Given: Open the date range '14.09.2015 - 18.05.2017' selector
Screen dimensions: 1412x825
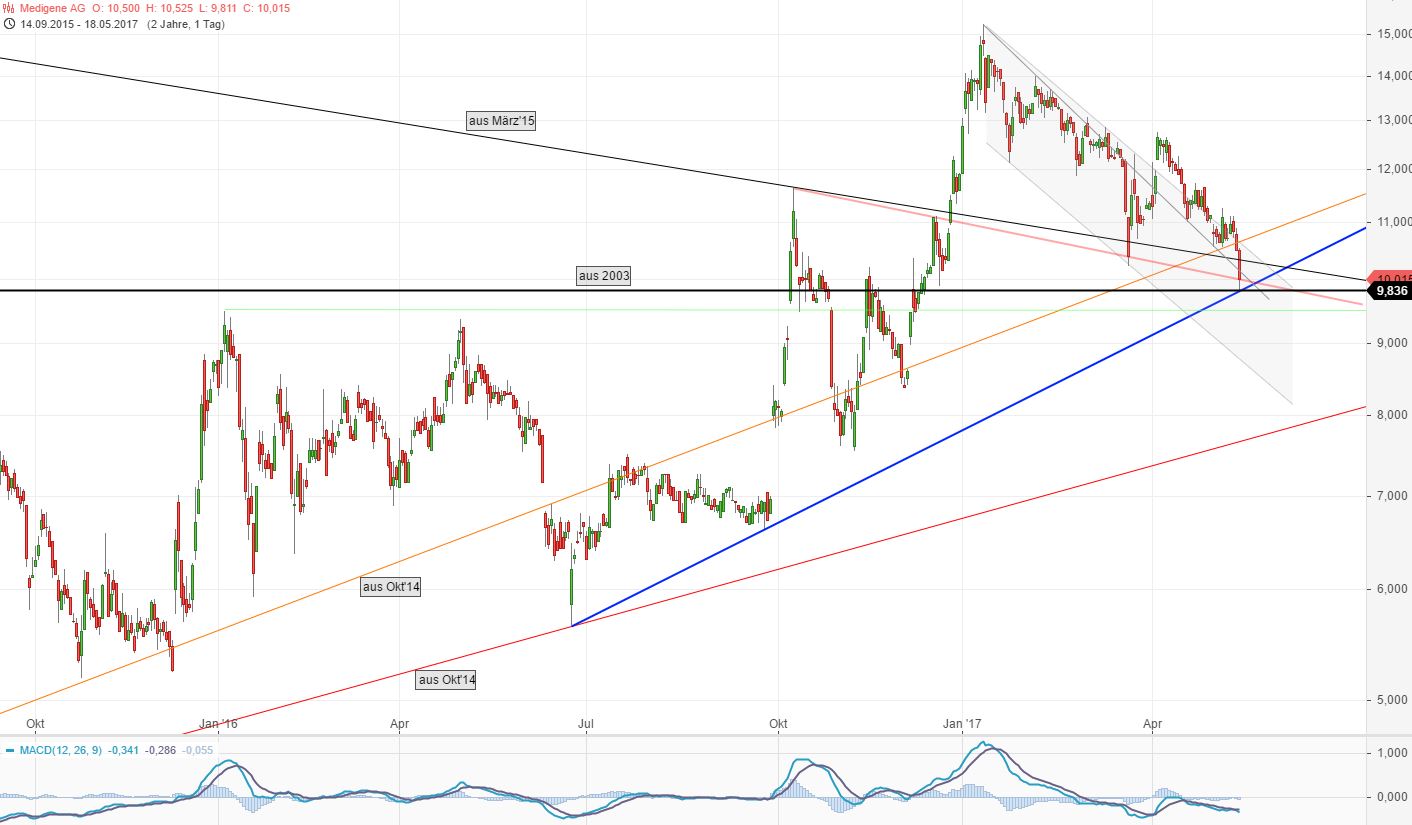Looking at the screenshot, I should tap(80, 24).
